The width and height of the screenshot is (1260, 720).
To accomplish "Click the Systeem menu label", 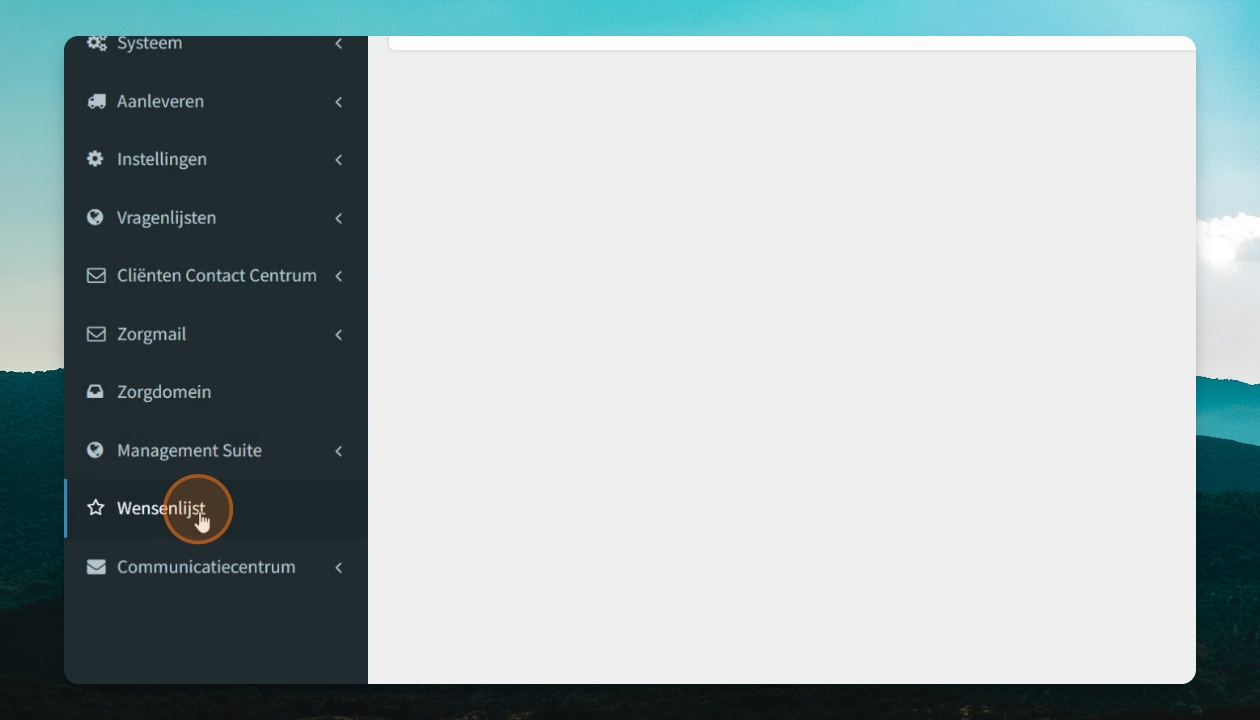I will click(x=149, y=43).
